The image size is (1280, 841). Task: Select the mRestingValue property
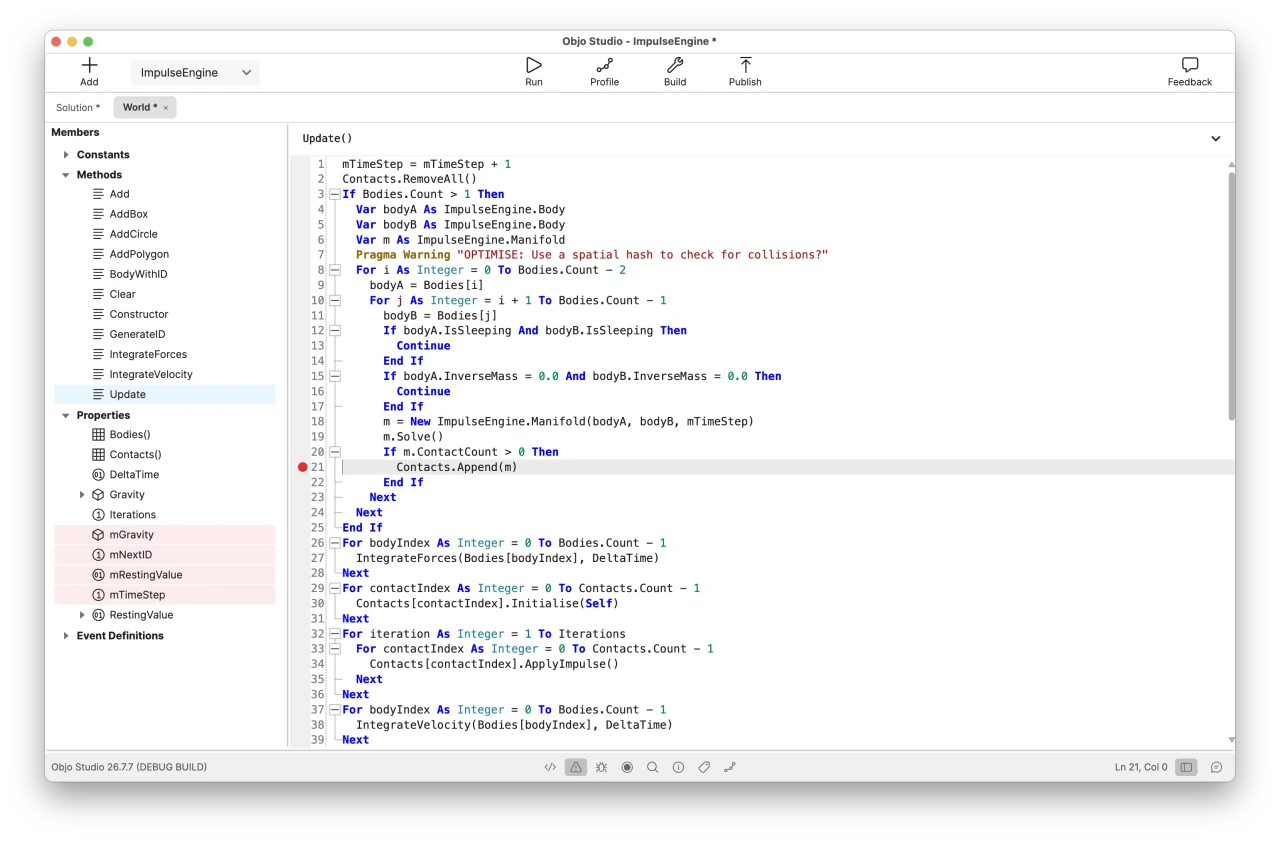pos(165,575)
